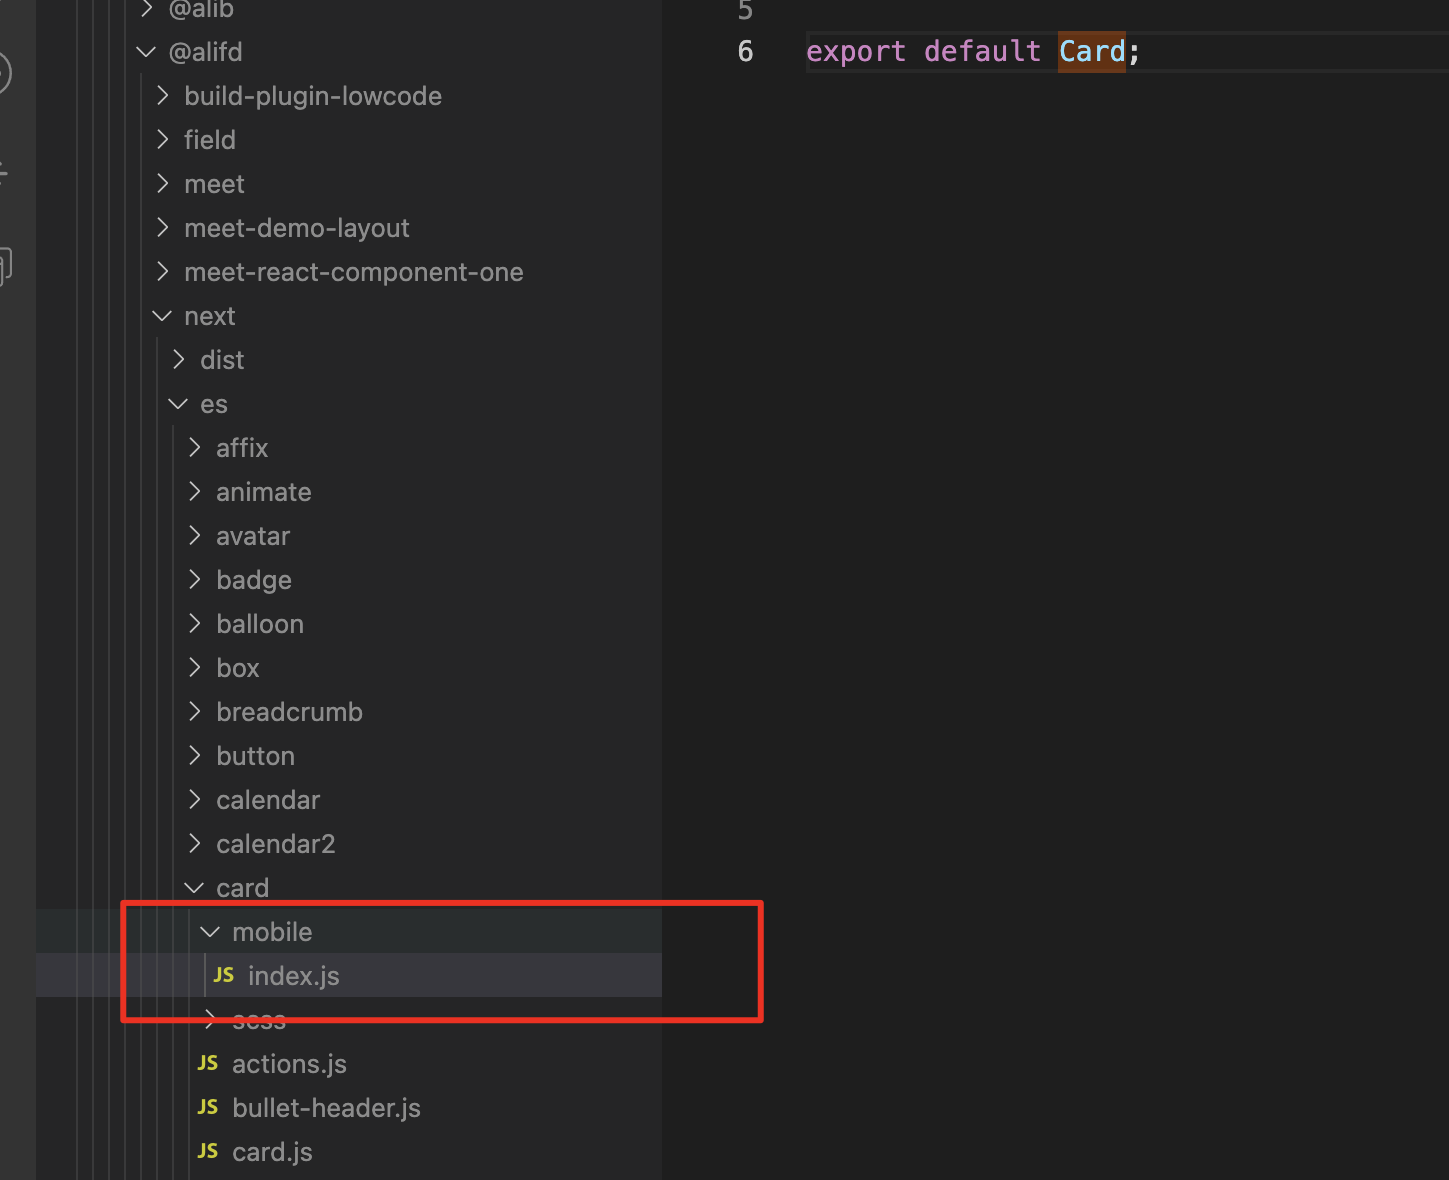The image size is (1449, 1180).
Task: Open the card.js file
Action: coord(272,1152)
